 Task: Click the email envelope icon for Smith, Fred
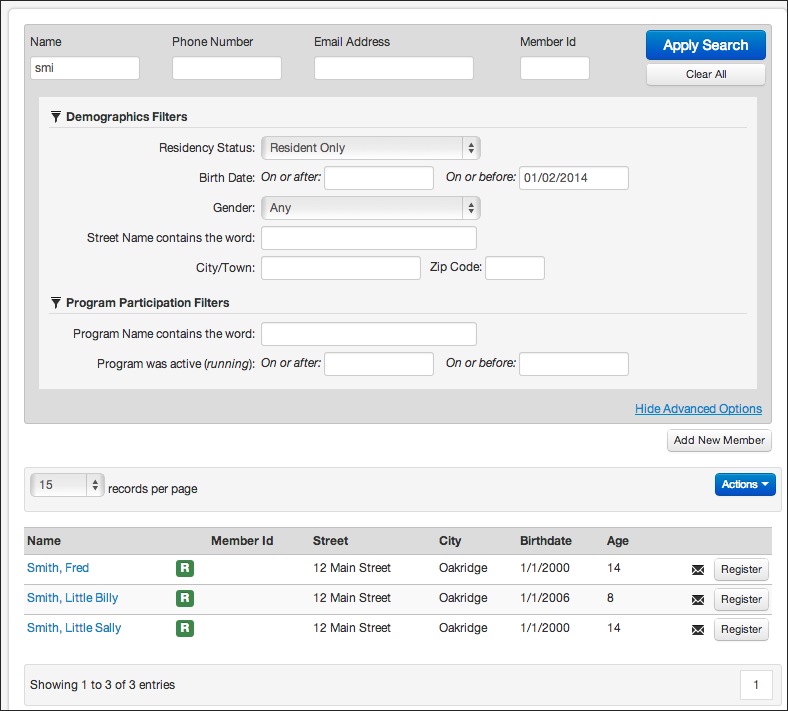[698, 570]
